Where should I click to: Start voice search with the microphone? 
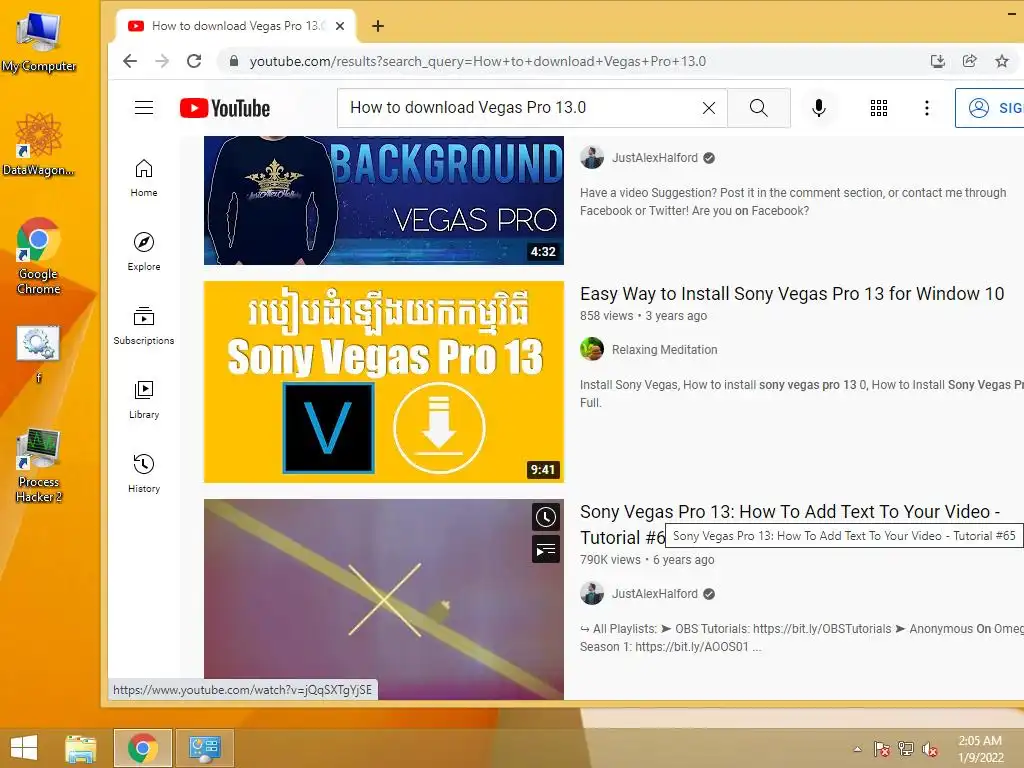[x=818, y=108]
